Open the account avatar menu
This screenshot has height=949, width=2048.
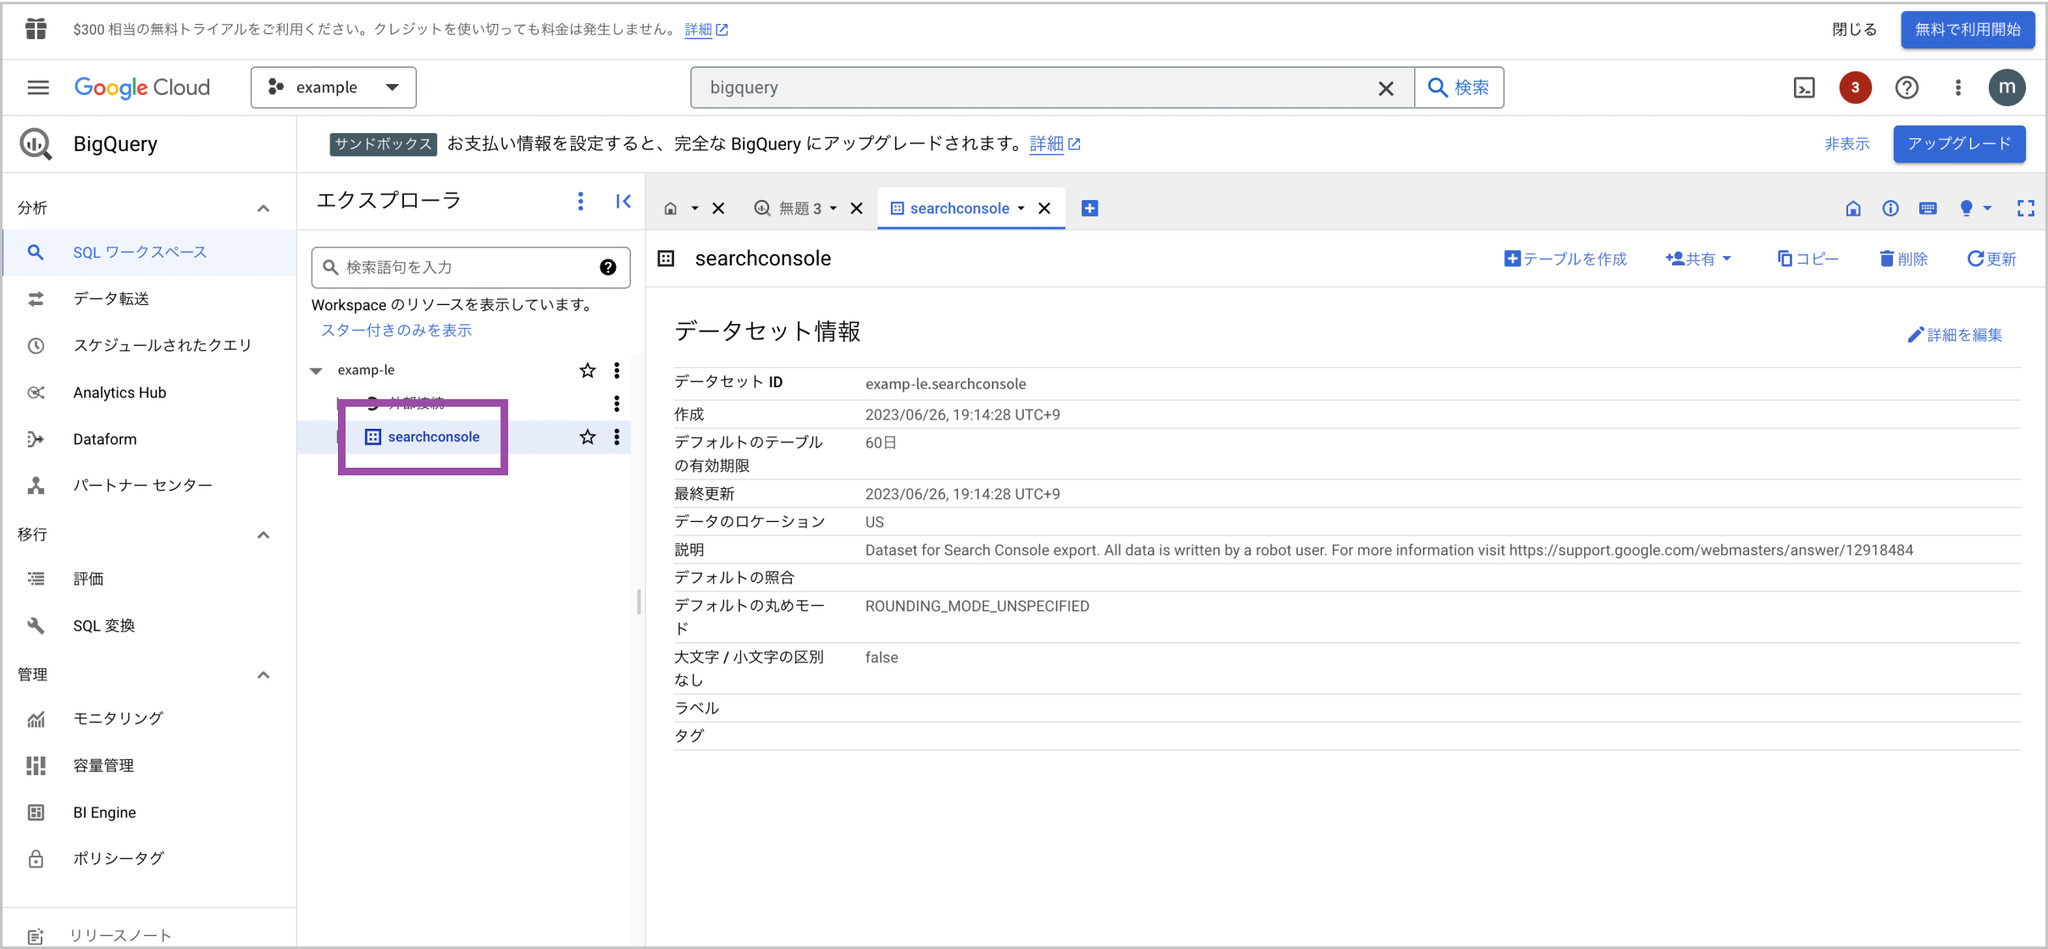click(x=2007, y=88)
